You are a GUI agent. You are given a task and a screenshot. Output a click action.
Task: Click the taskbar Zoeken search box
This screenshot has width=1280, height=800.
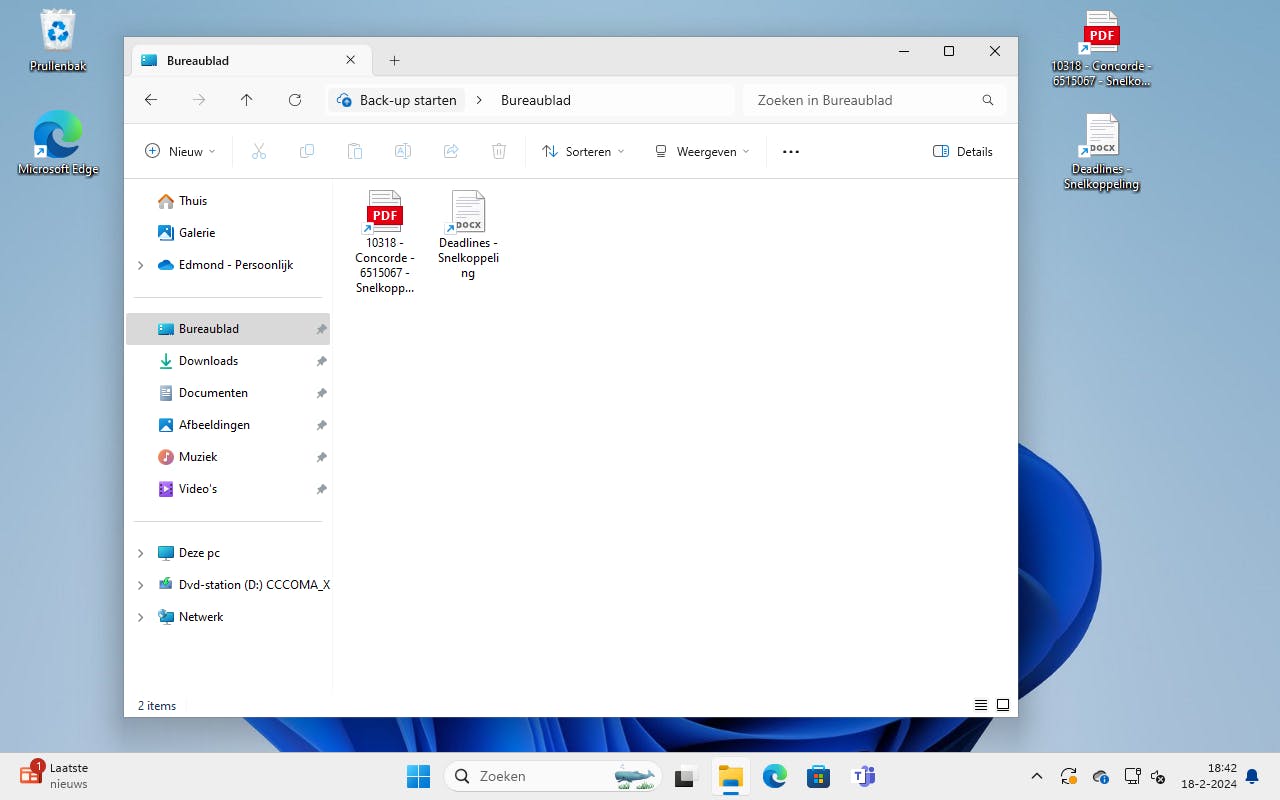pos(552,776)
